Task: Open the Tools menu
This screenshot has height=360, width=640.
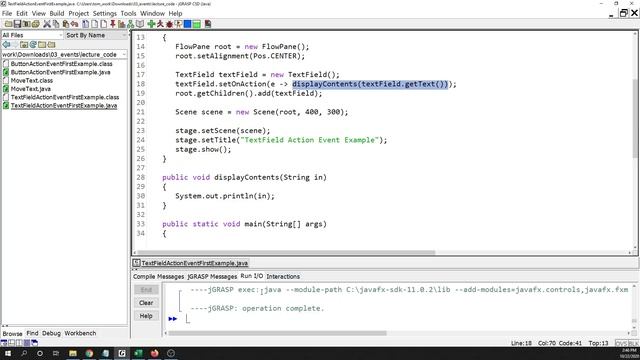Action: 128,13
